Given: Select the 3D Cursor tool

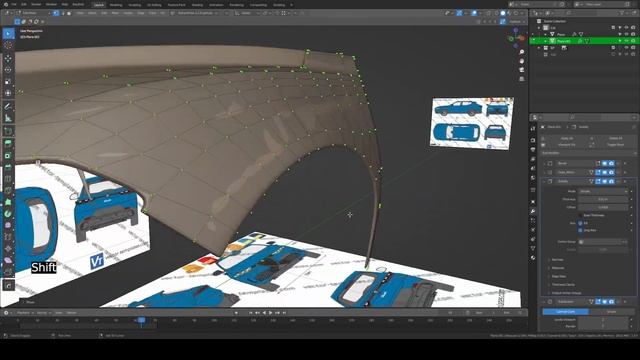Looking at the screenshot, I should point(8,45).
